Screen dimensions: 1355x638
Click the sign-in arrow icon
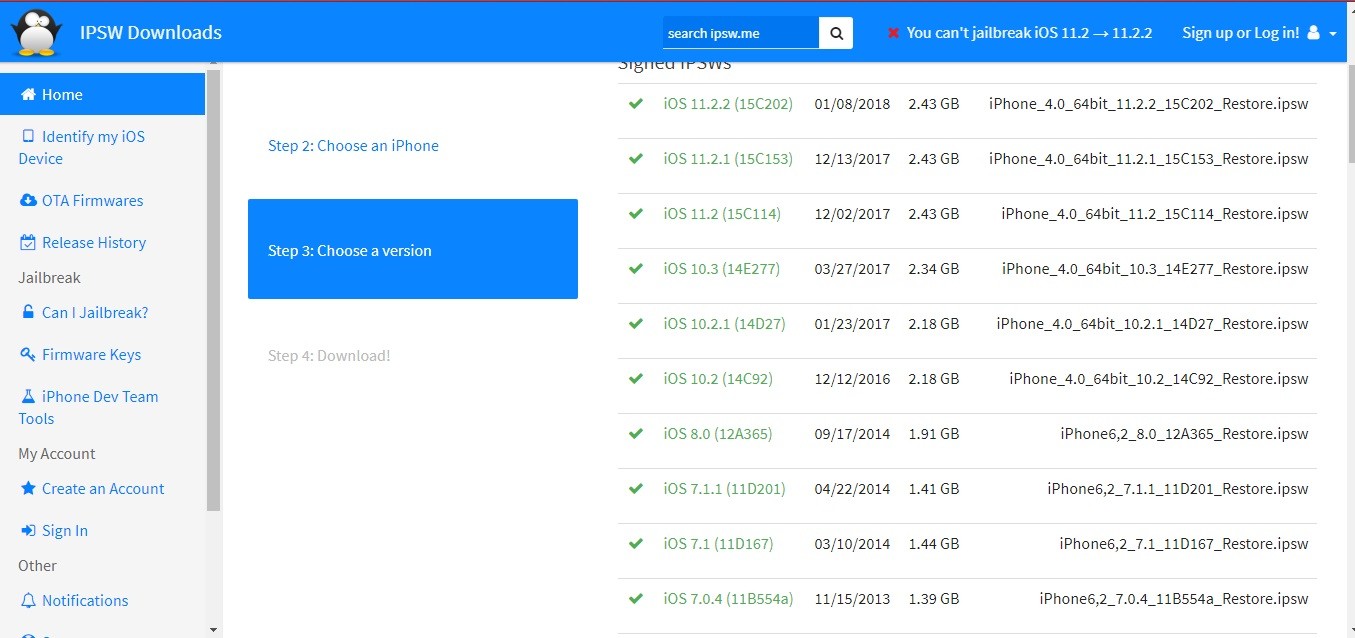tap(28, 530)
